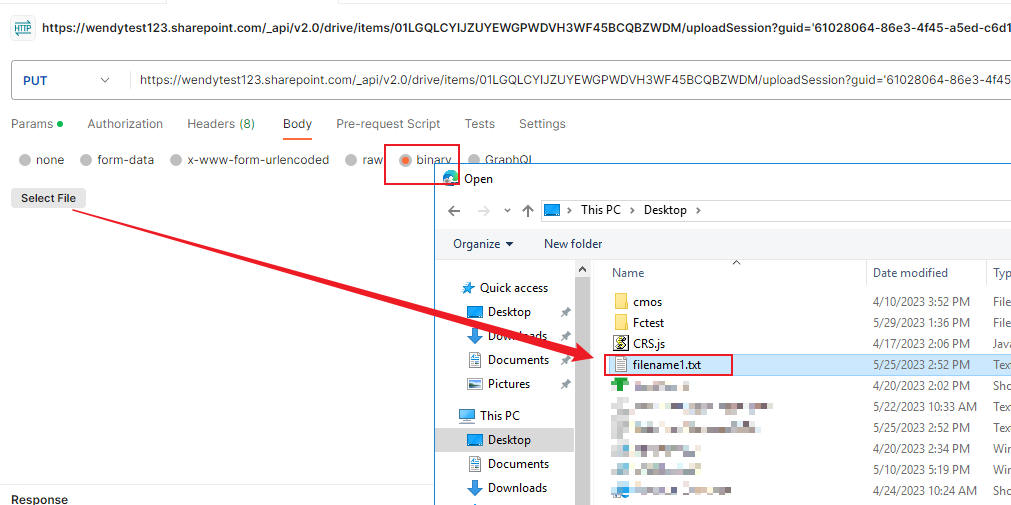Click the New folder button
The width and height of the screenshot is (1011, 505).
point(573,244)
